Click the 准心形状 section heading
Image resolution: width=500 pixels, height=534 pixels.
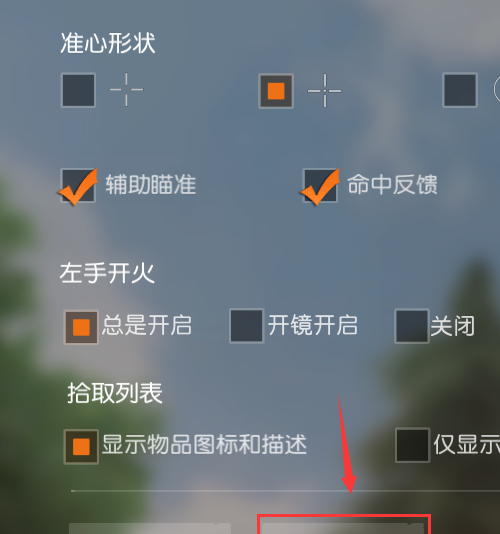[x=108, y=43]
